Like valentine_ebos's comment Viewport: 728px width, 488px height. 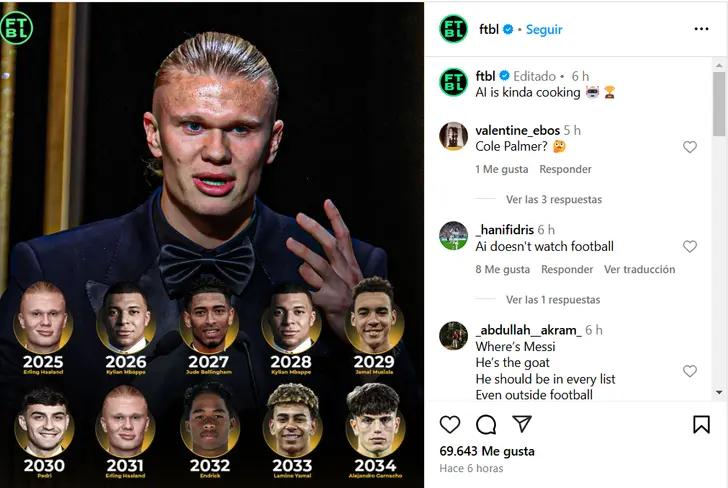click(689, 147)
